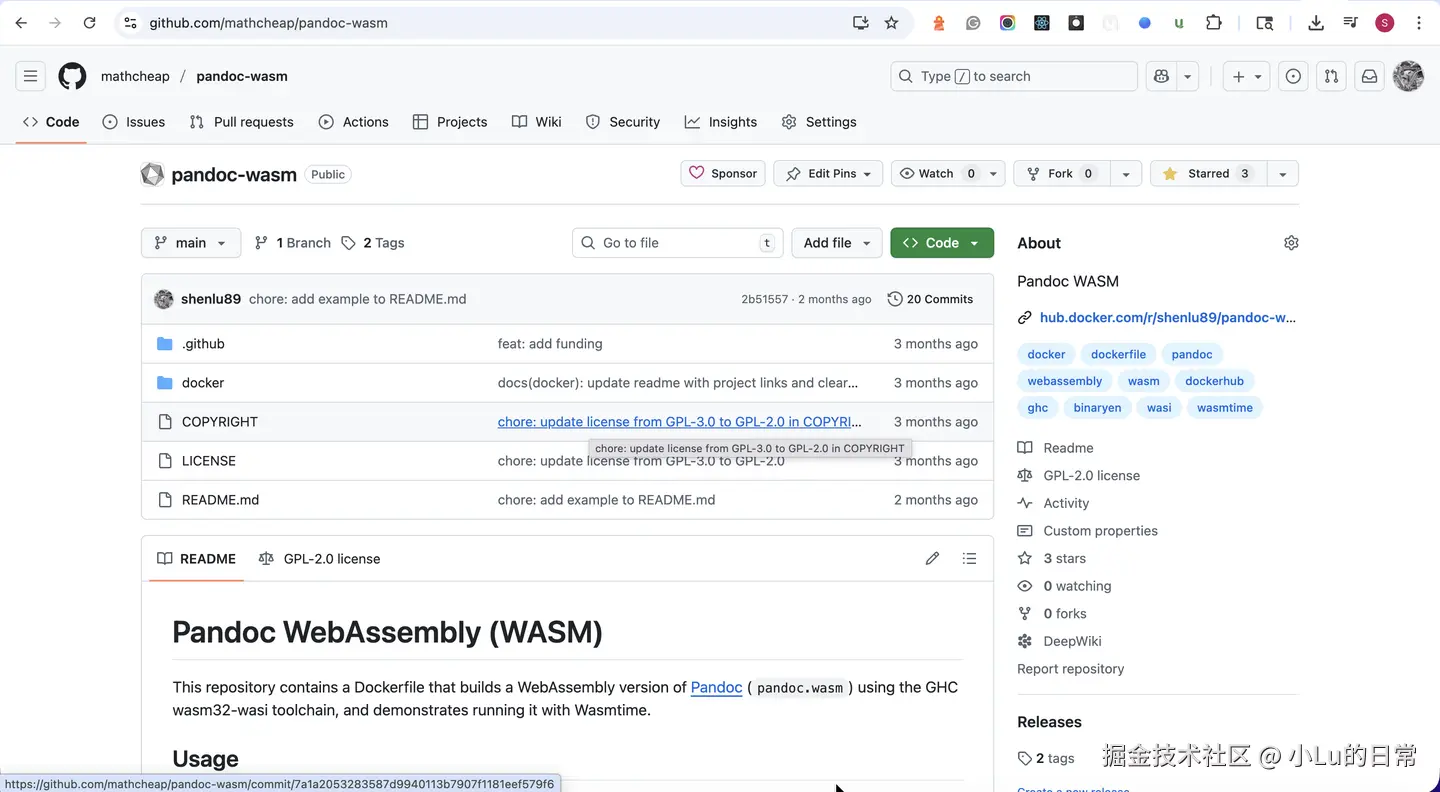
Task: Open the Chrome profile avatar
Action: pyautogui.click(x=1385, y=23)
